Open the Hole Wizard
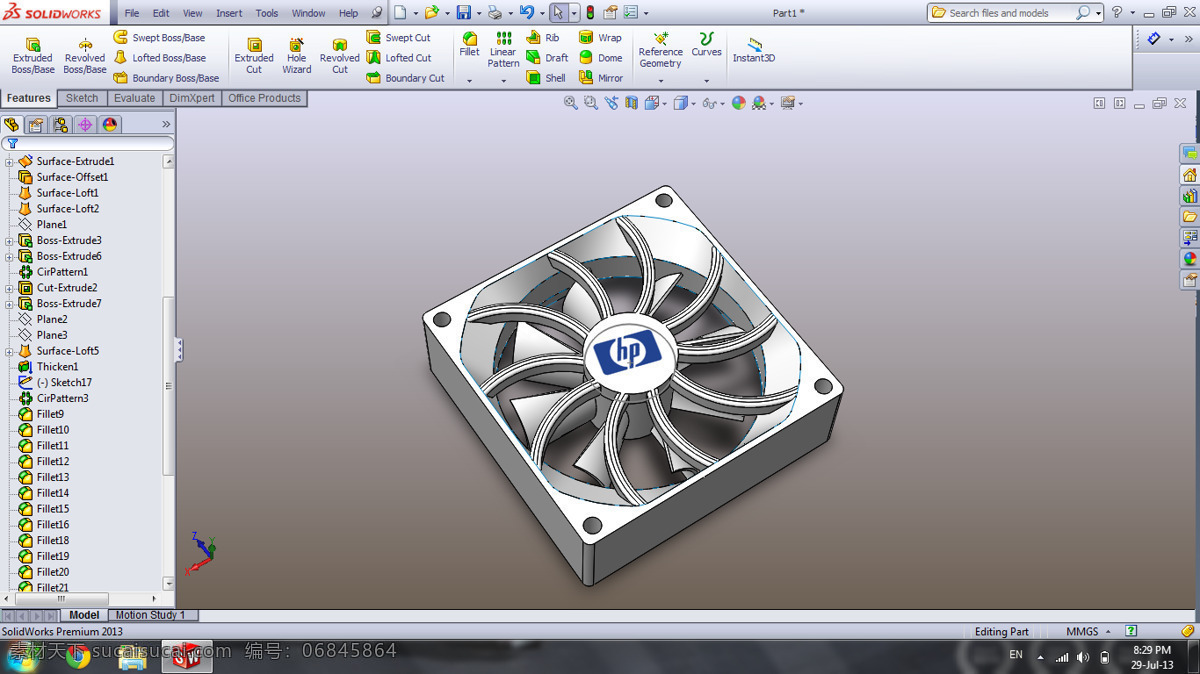The height and width of the screenshot is (674, 1200). 297,57
